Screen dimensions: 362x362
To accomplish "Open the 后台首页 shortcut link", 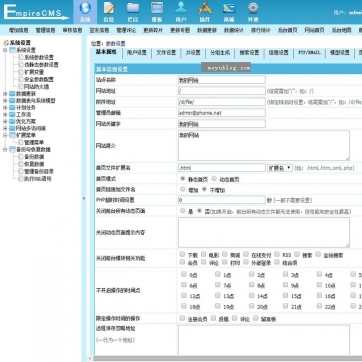I will pyautogui.click(x=287, y=30).
